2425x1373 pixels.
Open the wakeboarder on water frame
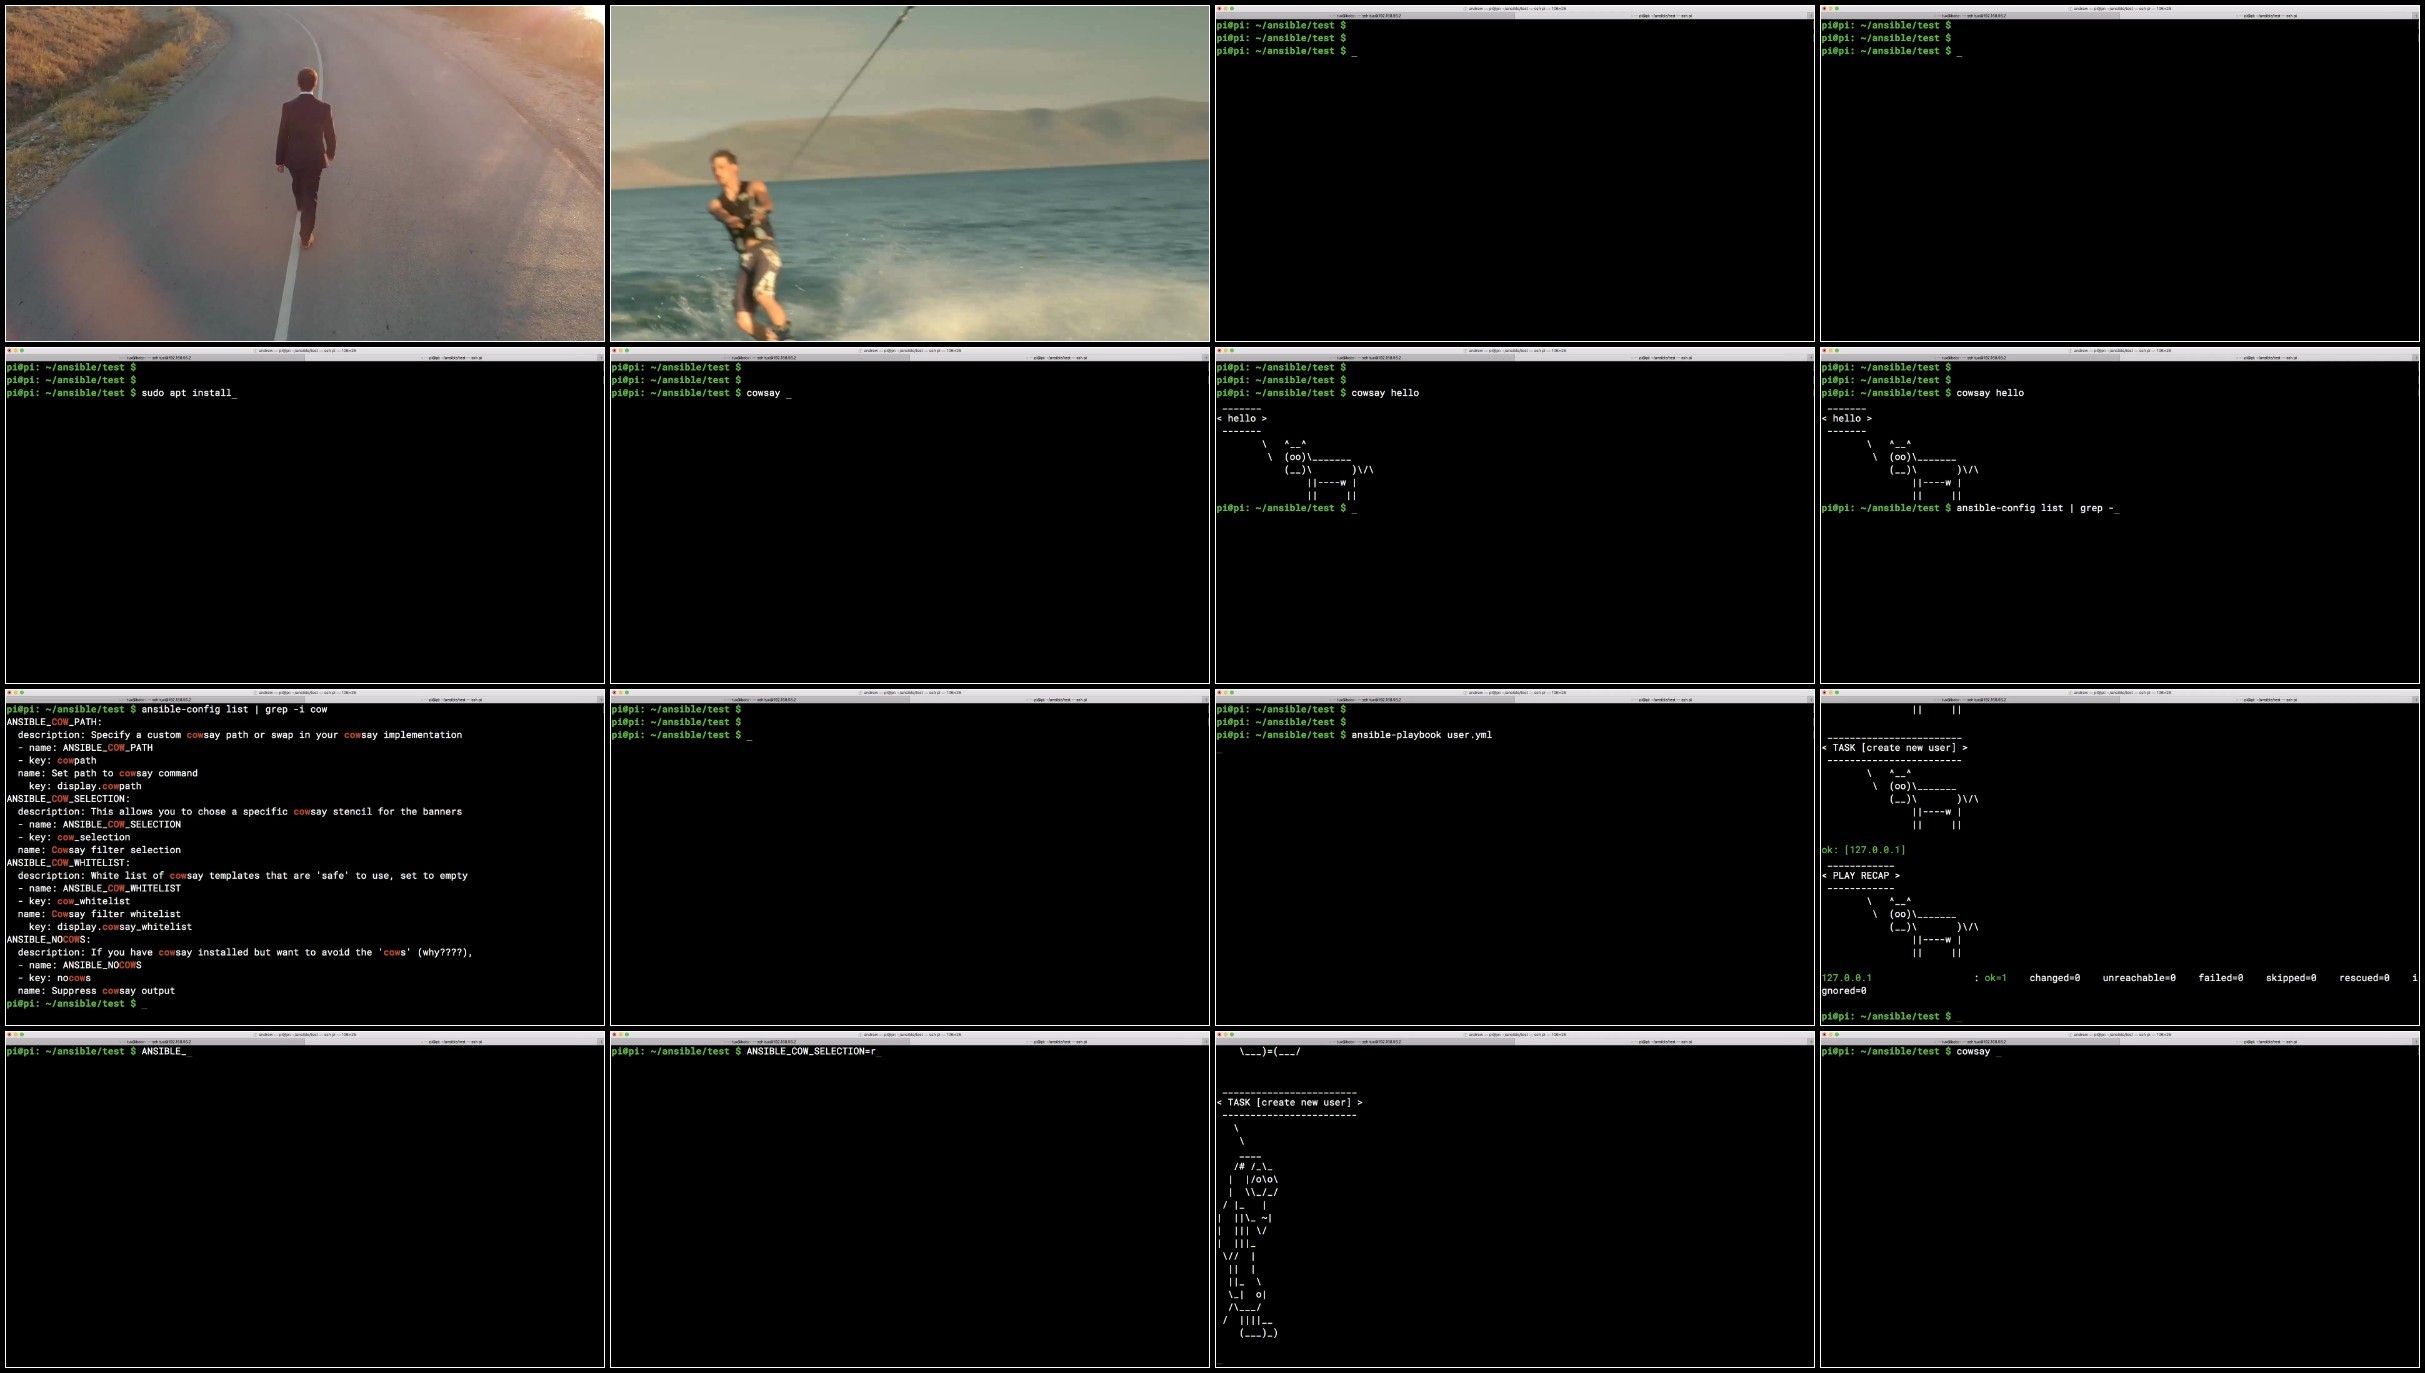click(x=910, y=173)
